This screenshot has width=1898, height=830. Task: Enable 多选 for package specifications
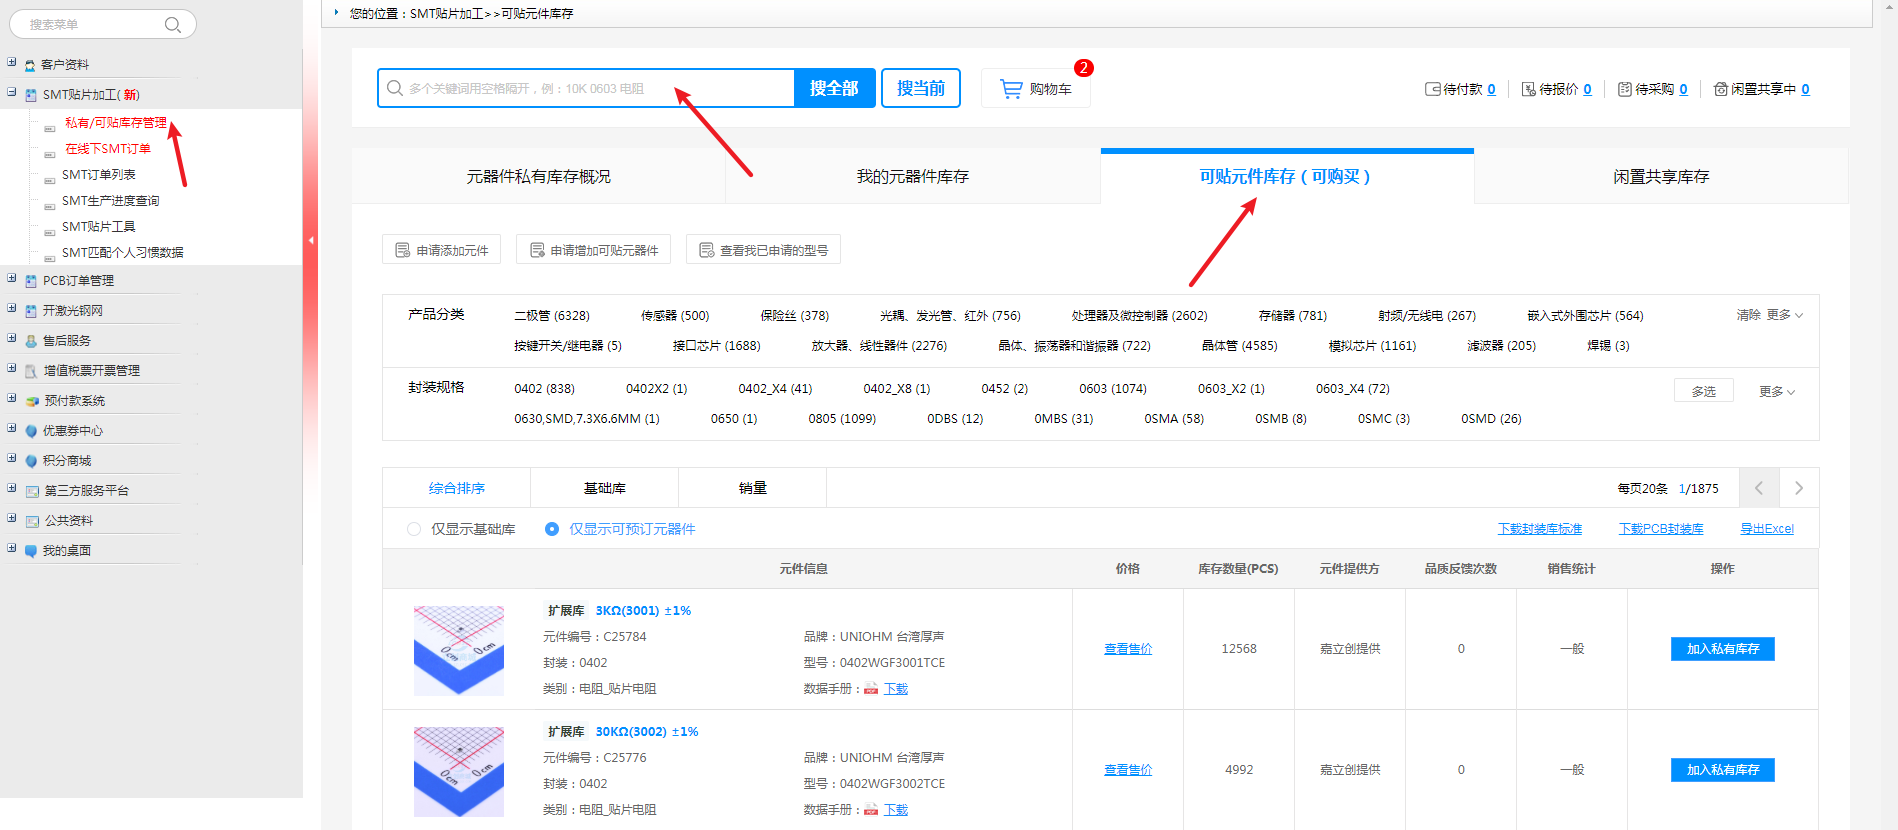click(x=1703, y=391)
